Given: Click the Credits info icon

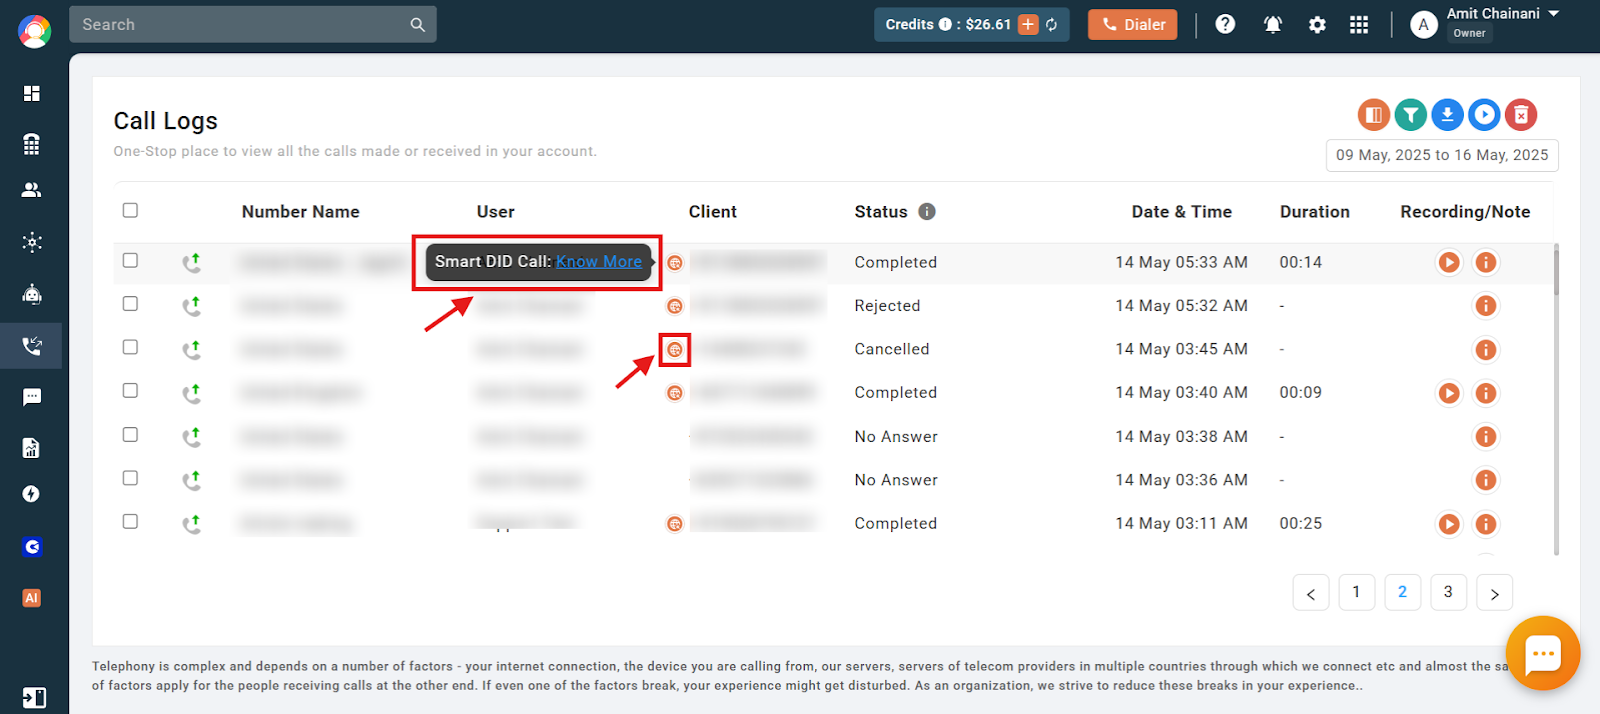Looking at the screenshot, I should 945,25.
